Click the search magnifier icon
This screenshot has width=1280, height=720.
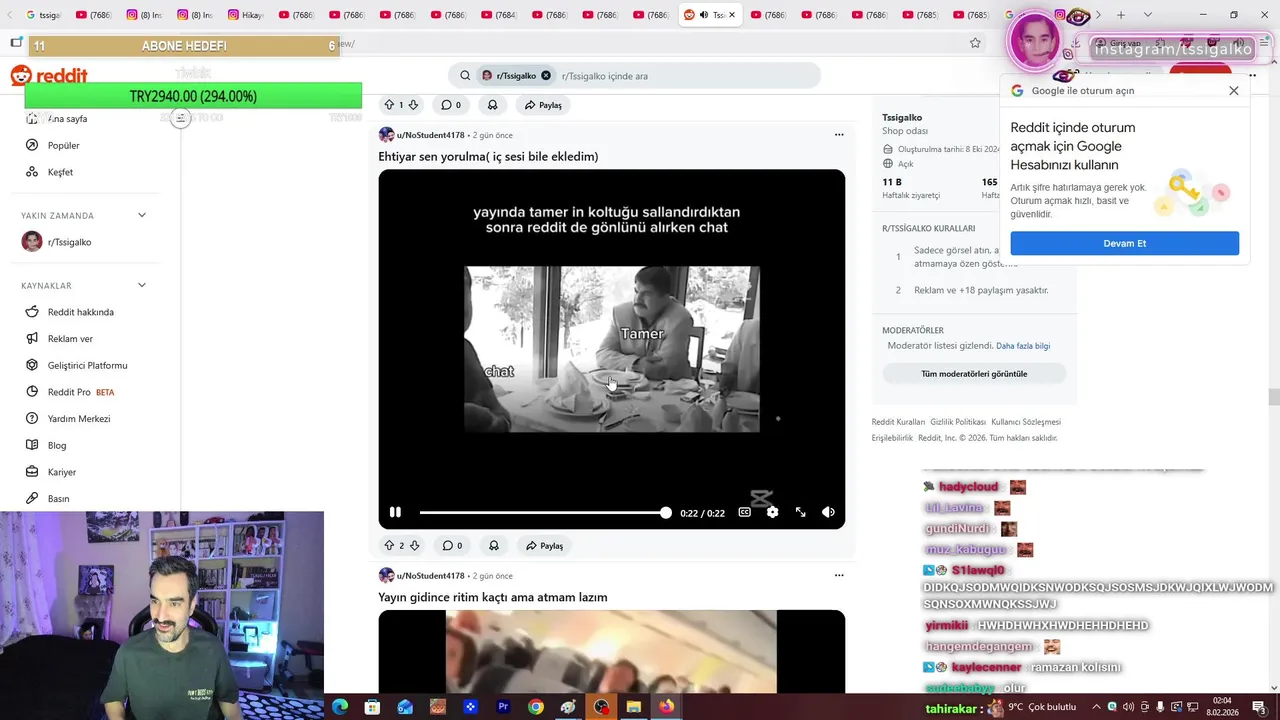[465, 76]
